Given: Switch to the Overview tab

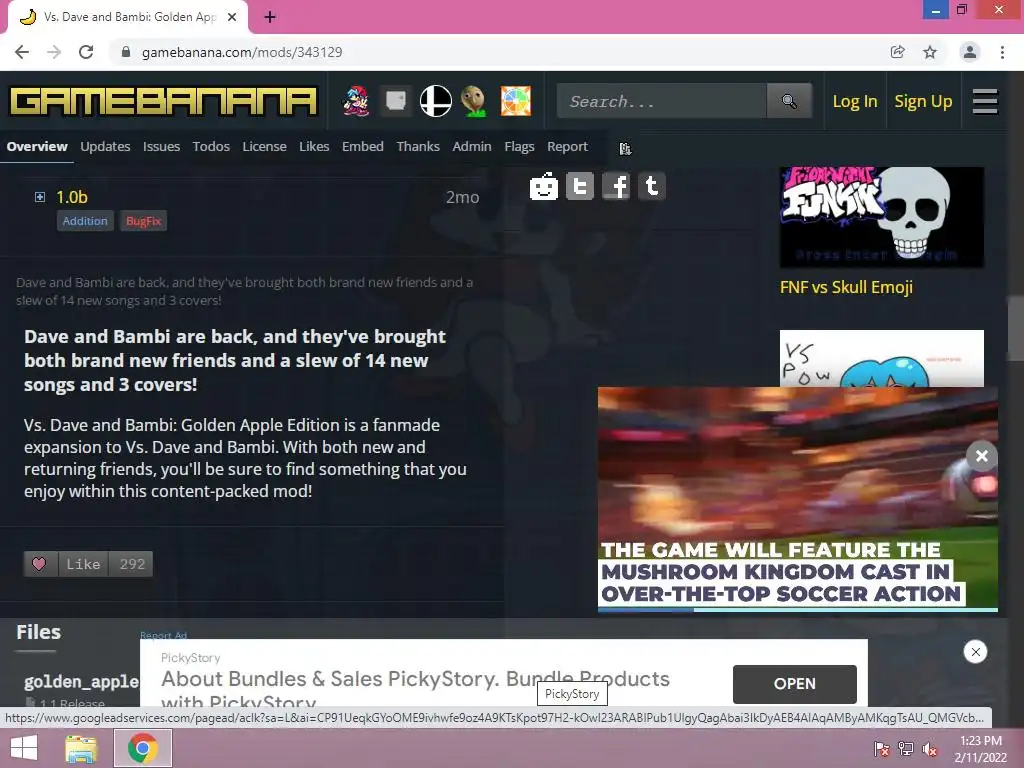Looking at the screenshot, I should click(x=37, y=146).
